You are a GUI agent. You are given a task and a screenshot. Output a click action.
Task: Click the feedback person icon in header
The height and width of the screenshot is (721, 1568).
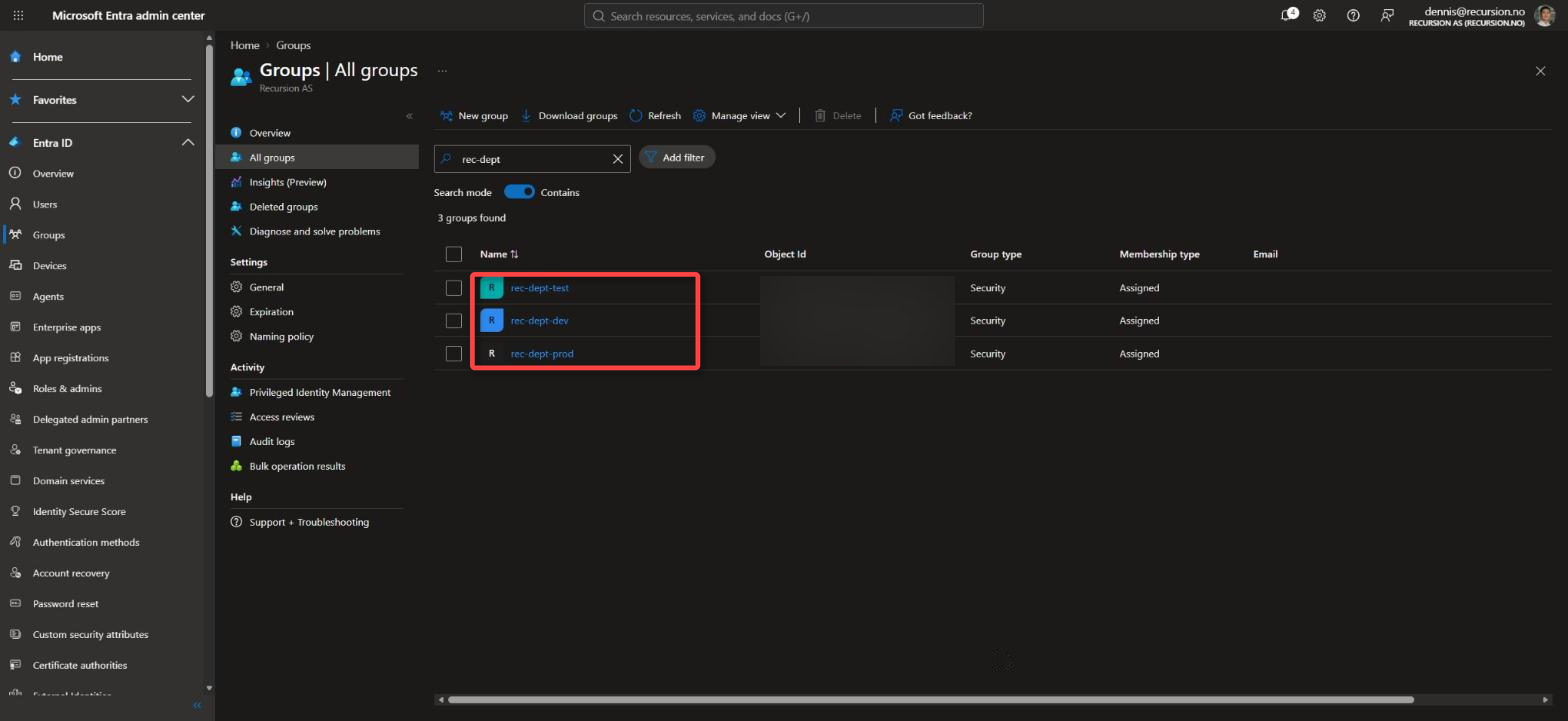click(1387, 15)
